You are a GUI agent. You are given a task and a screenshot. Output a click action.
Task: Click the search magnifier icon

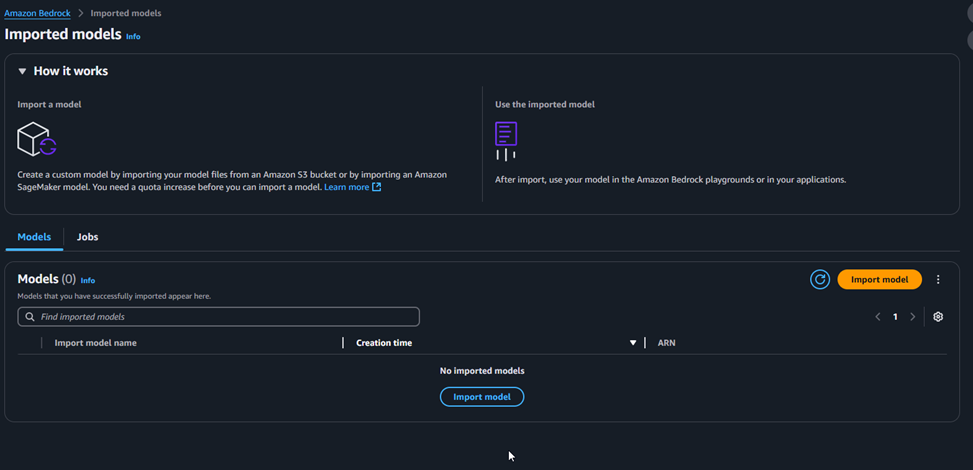[30, 317]
